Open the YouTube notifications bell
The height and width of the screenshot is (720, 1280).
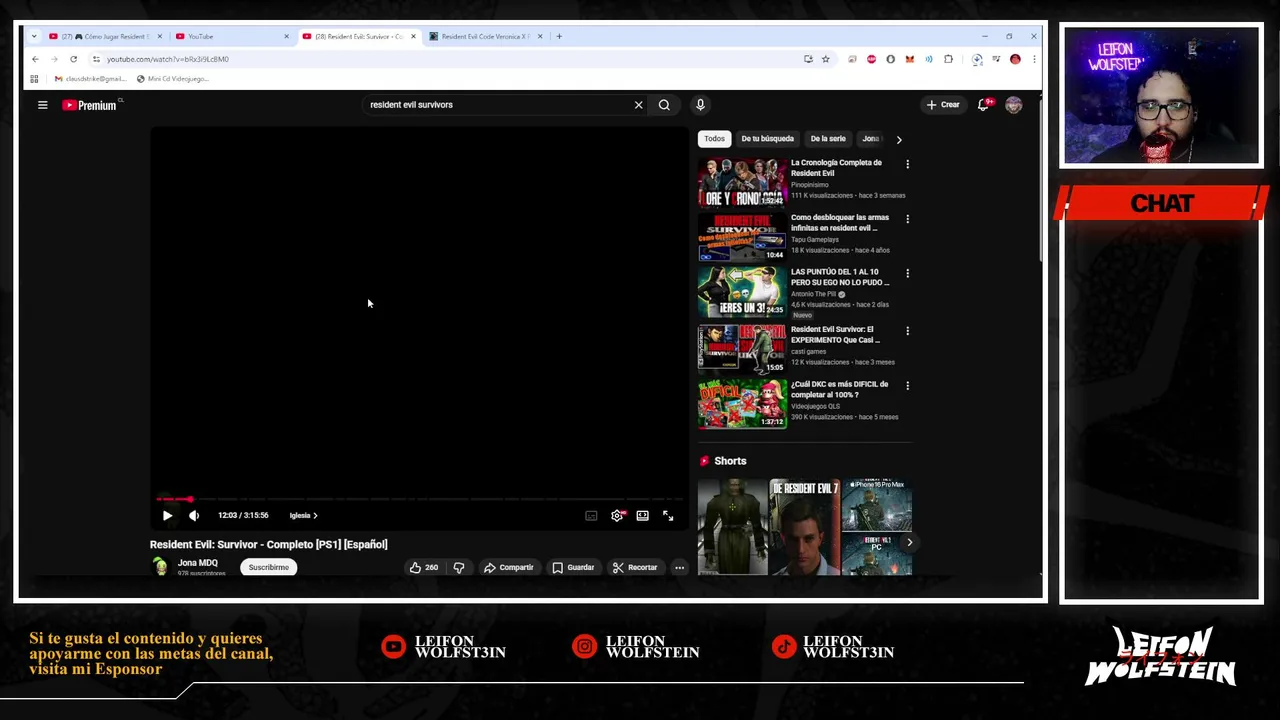click(x=984, y=105)
